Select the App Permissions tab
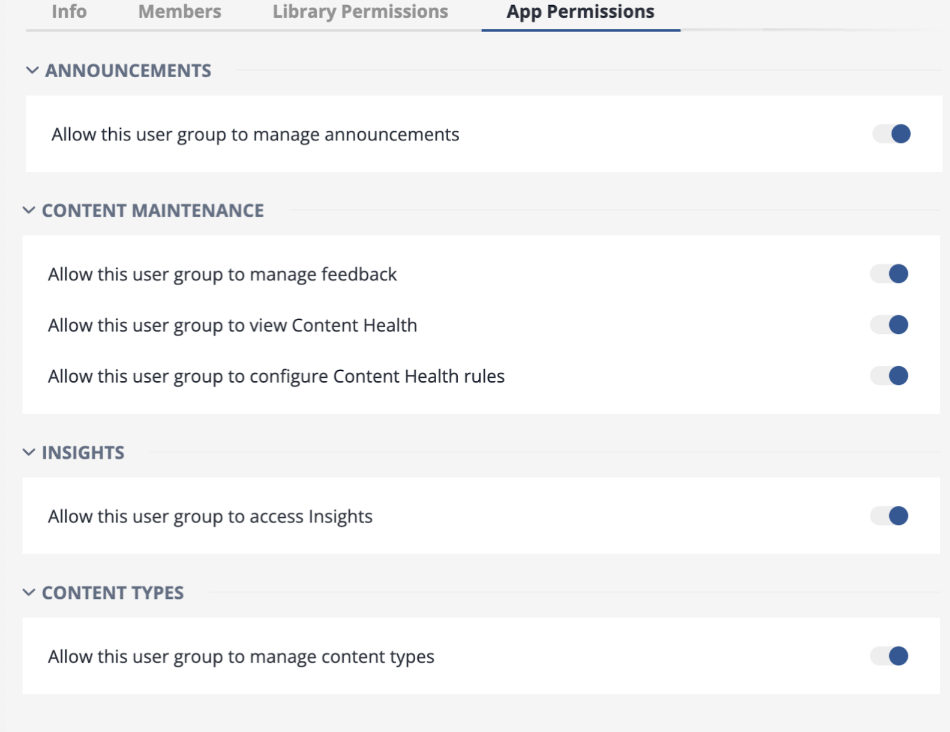Viewport: 950px width, 732px height. coord(580,12)
